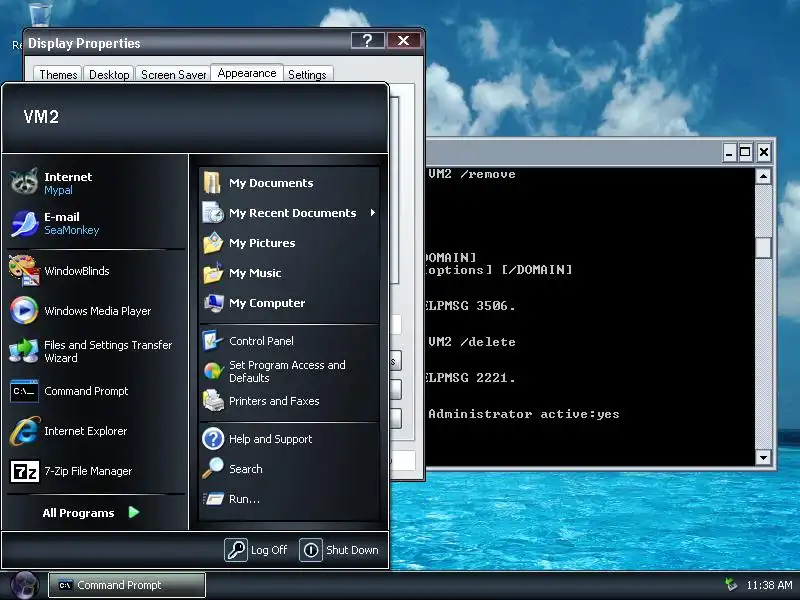Open Help and Support question icon
Image resolution: width=800 pixels, height=600 pixels.
coord(213,439)
